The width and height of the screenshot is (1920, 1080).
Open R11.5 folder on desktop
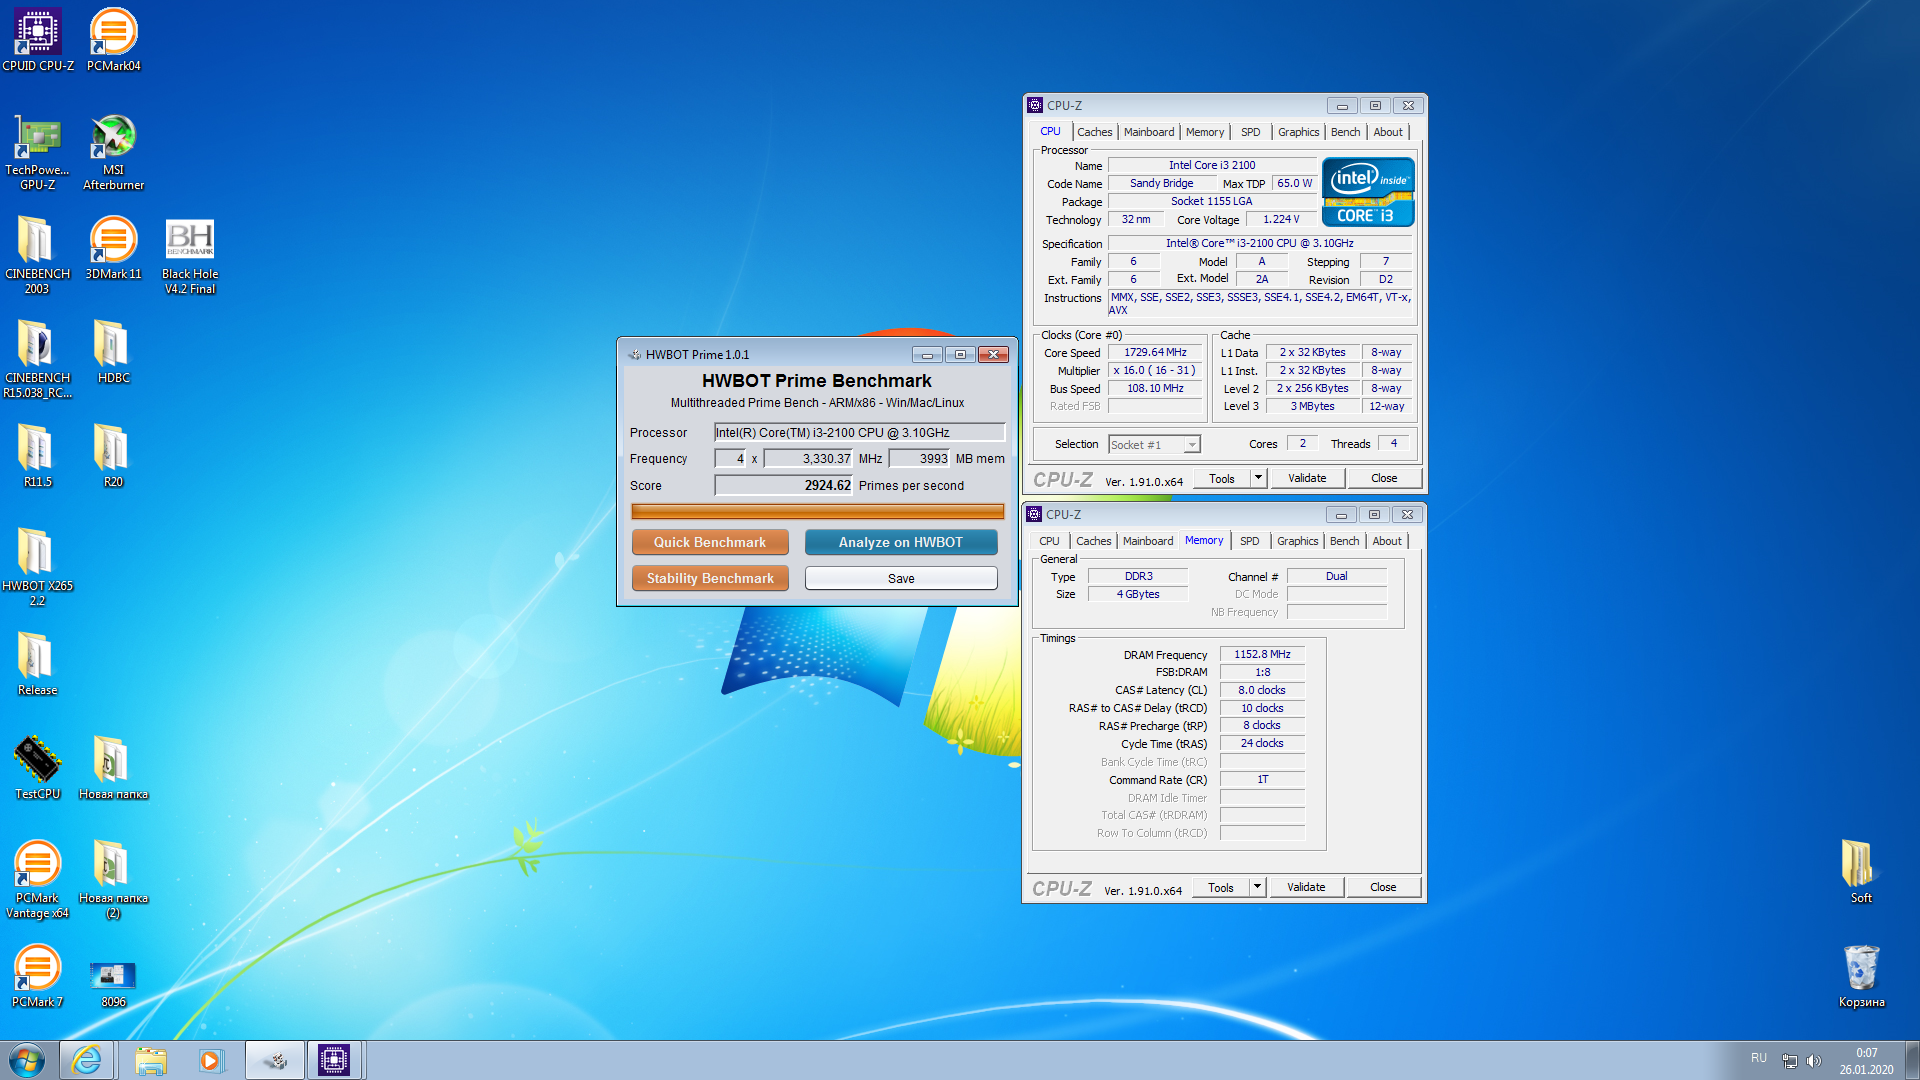coord(38,457)
